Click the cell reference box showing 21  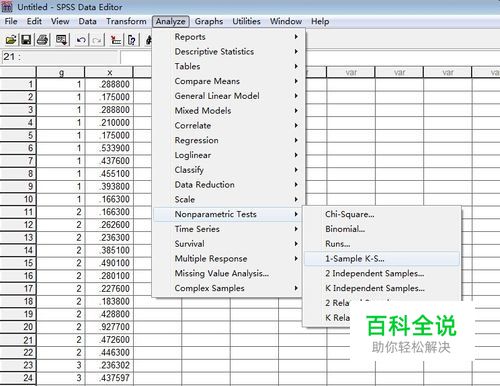click(x=60, y=57)
